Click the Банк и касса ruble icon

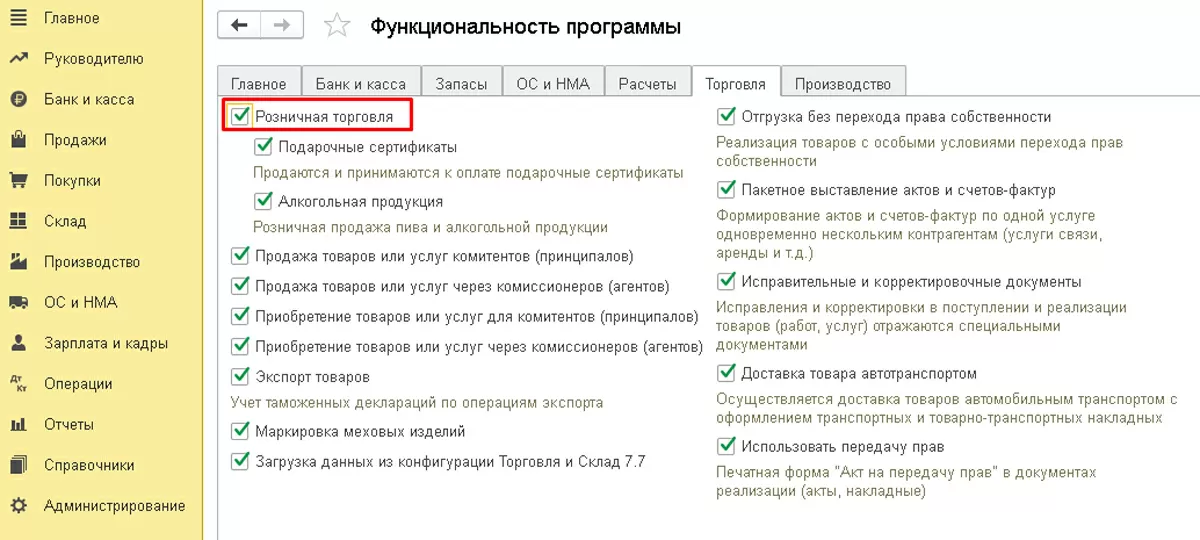(x=18, y=99)
